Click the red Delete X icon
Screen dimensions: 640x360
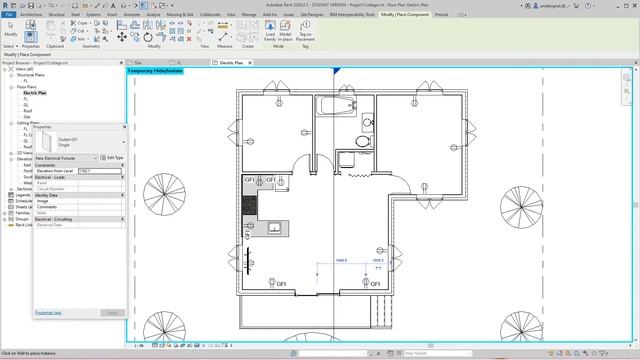point(189,39)
